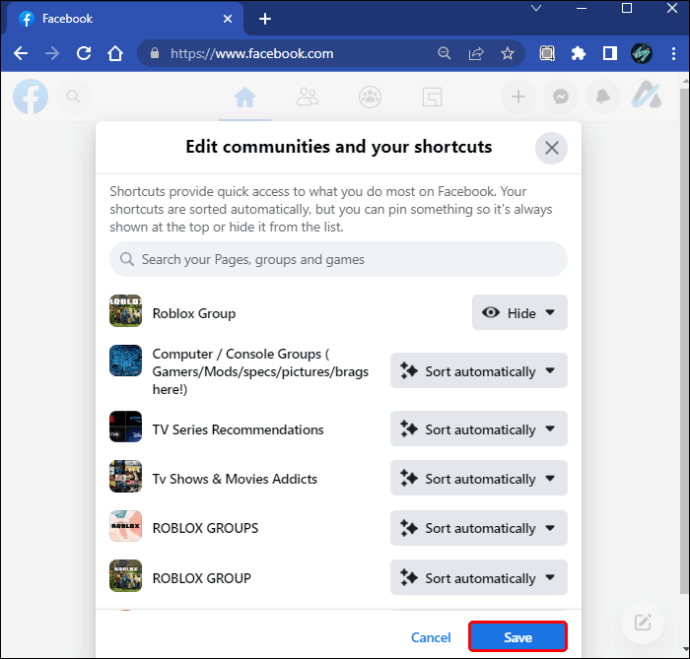Click the Search your Pages, groups and games field
This screenshot has width=690, height=659.
pyautogui.click(x=338, y=259)
